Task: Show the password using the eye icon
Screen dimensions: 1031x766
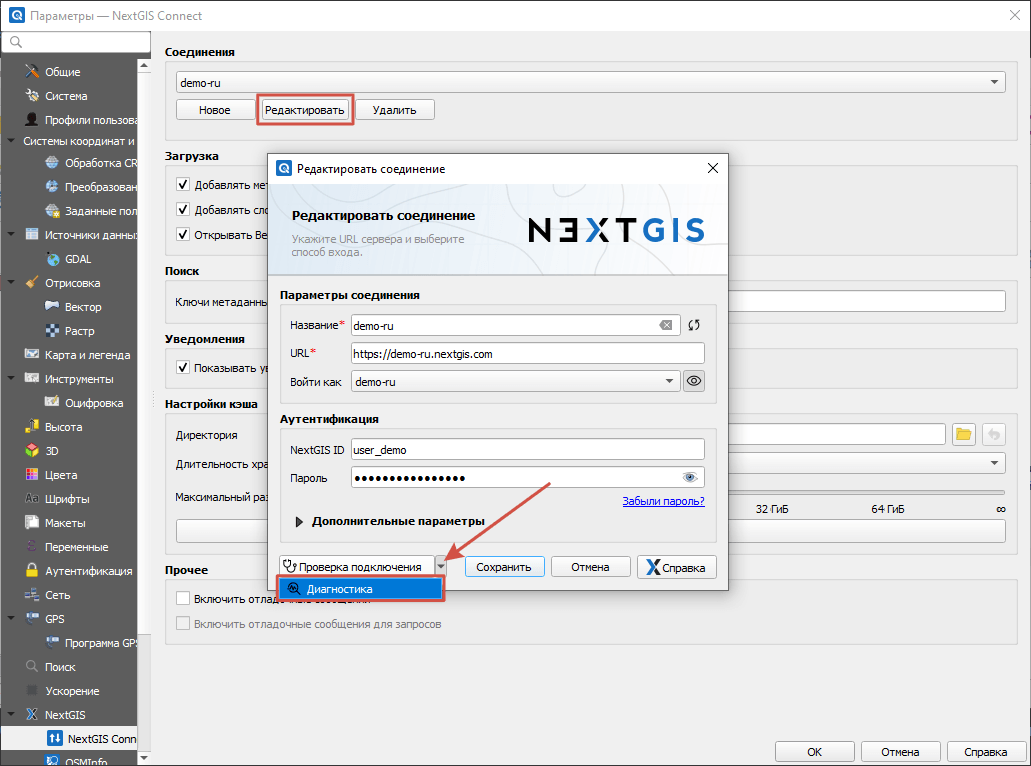Action: [x=690, y=477]
